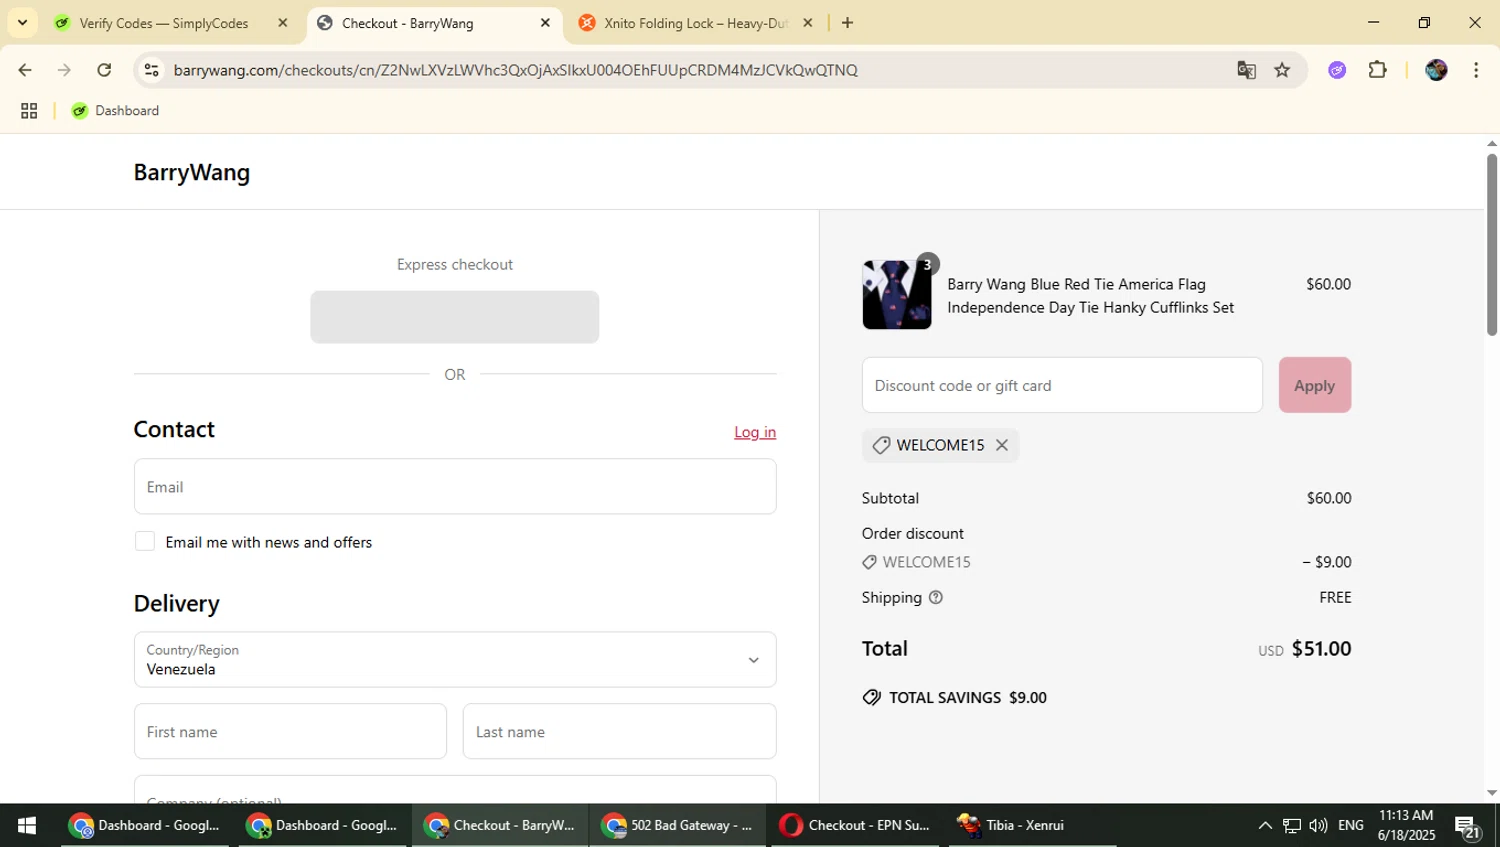Open the apps grid in bookmarks bar

pyautogui.click(x=29, y=111)
